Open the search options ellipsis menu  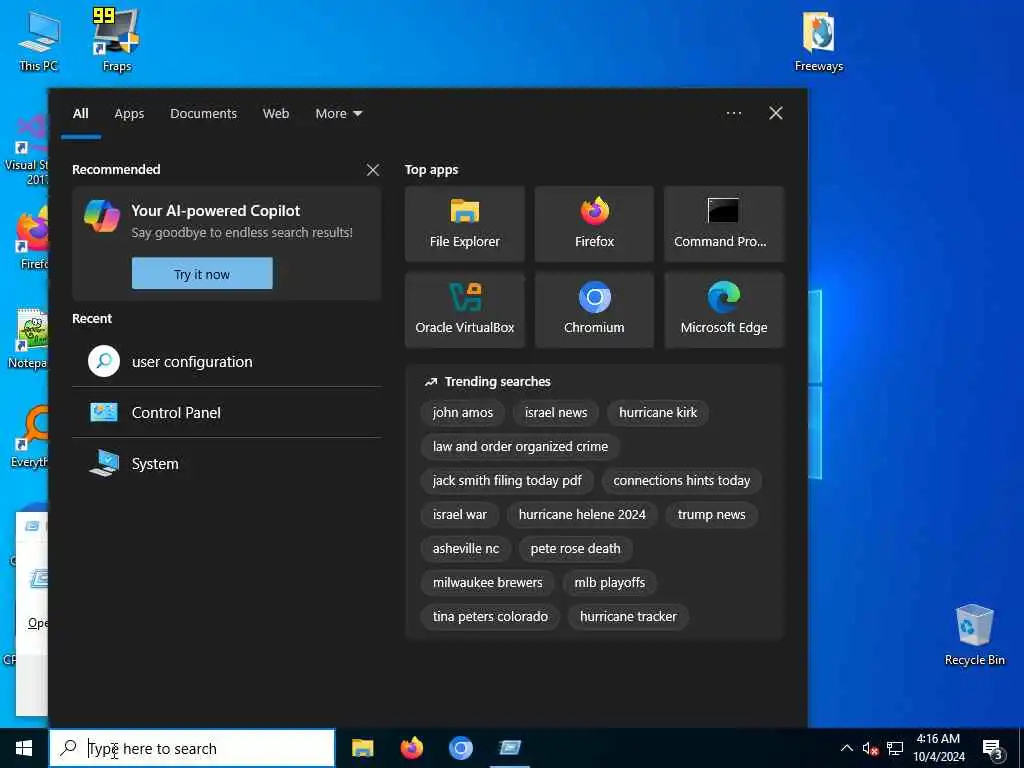point(733,114)
